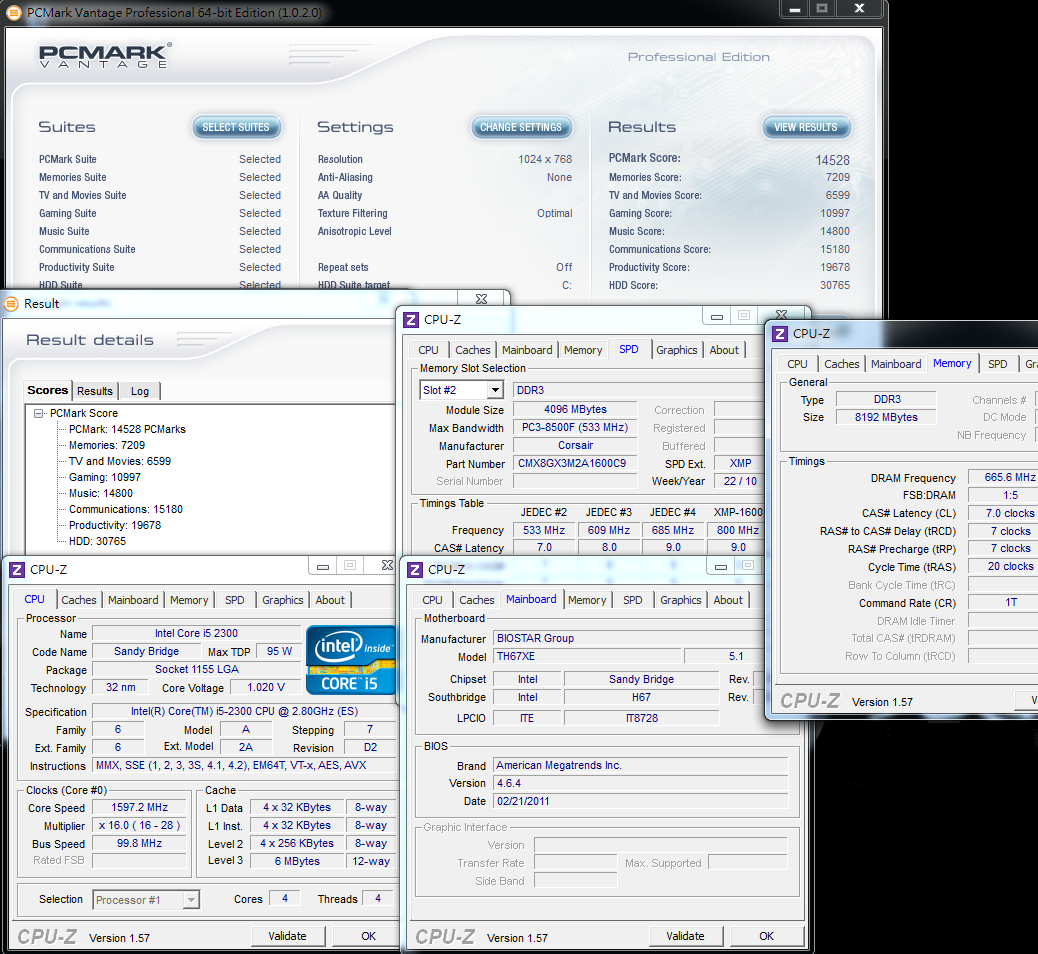The image size is (1038, 954).
Task: Close the Result details window
Action: (481, 299)
